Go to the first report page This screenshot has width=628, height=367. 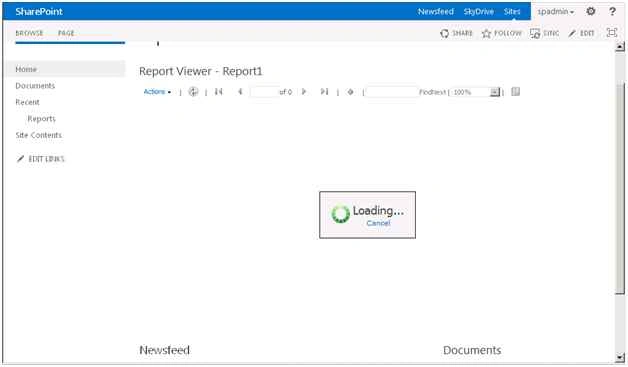[x=218, y=92]
